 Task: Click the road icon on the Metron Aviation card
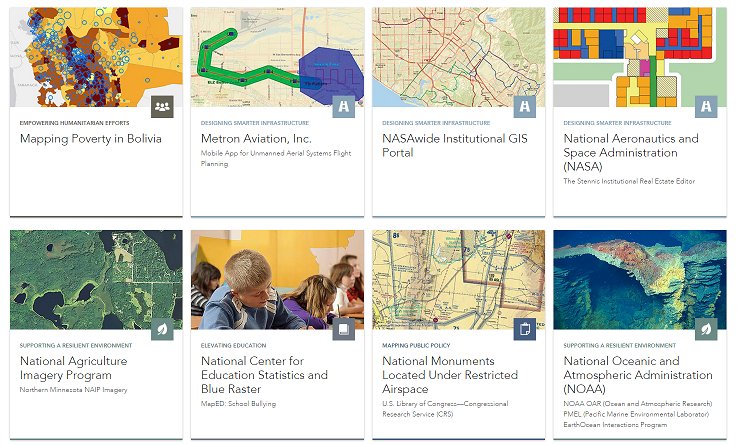tap(344, 107)
